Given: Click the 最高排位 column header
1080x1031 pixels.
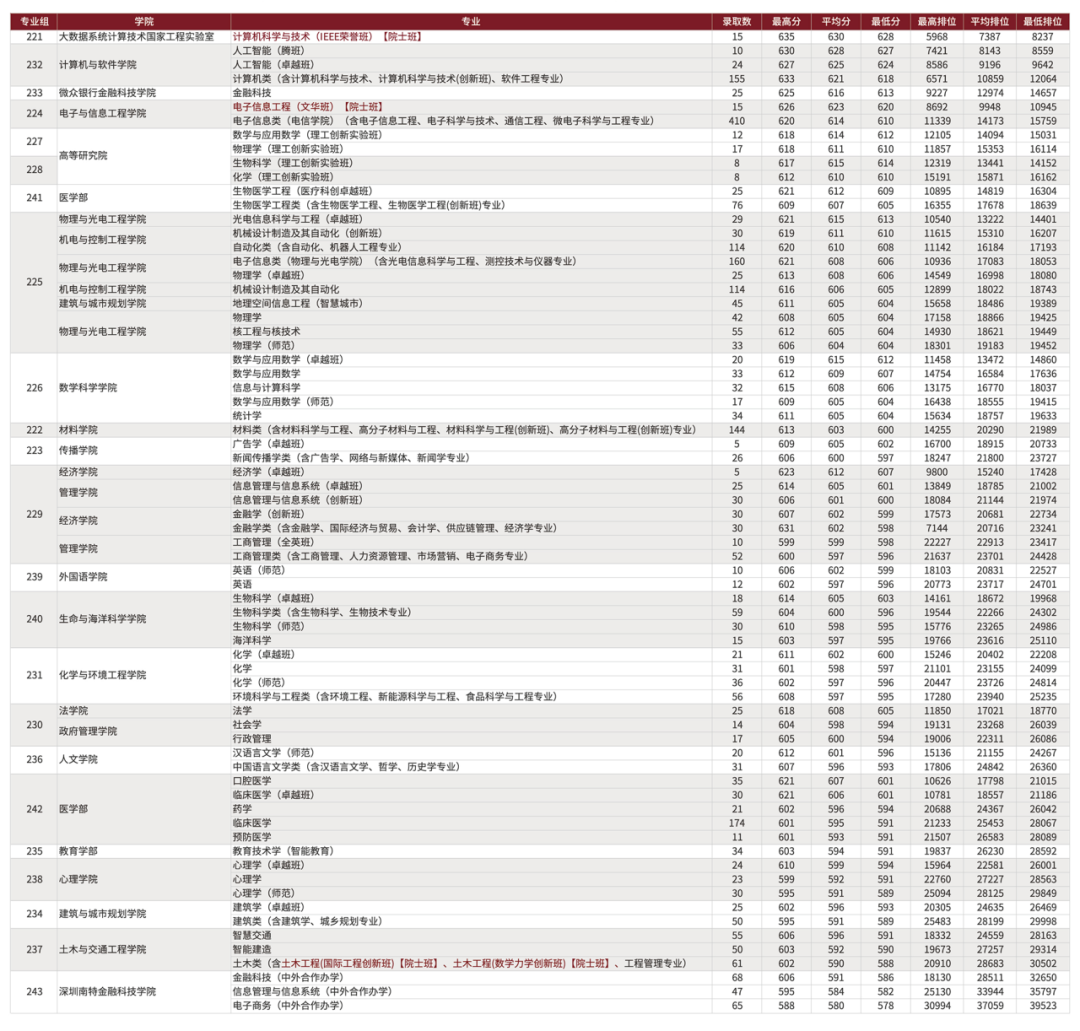Looking at the screenshot, I should tap(937, 21).
